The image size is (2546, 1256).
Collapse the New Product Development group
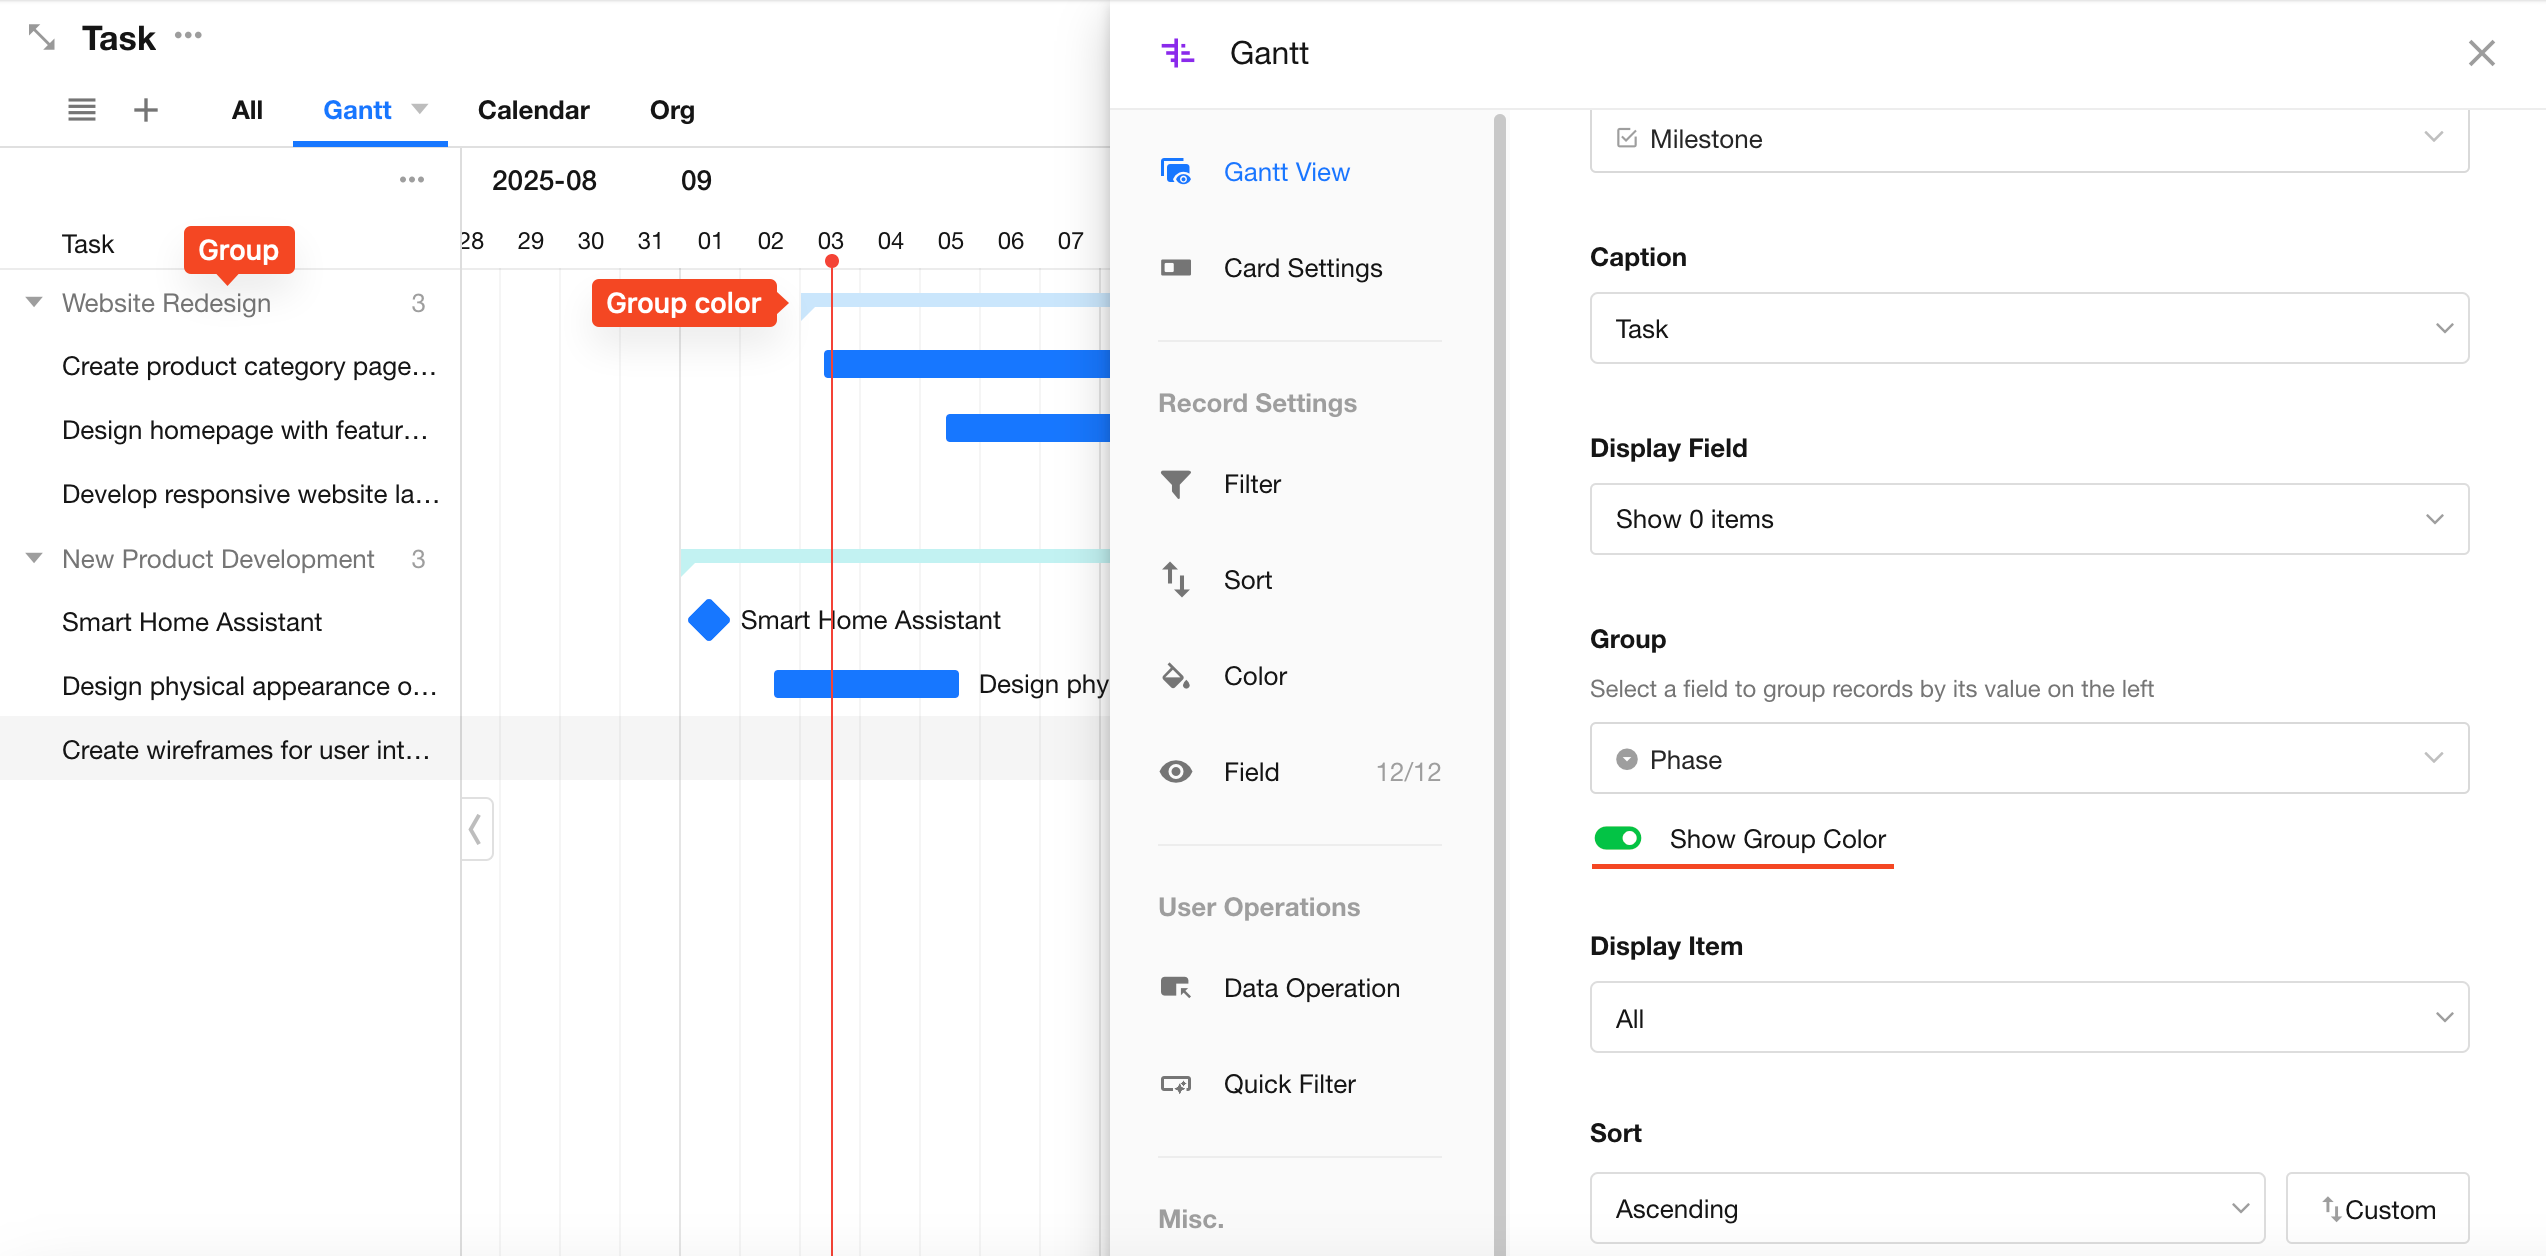[34, 558]
